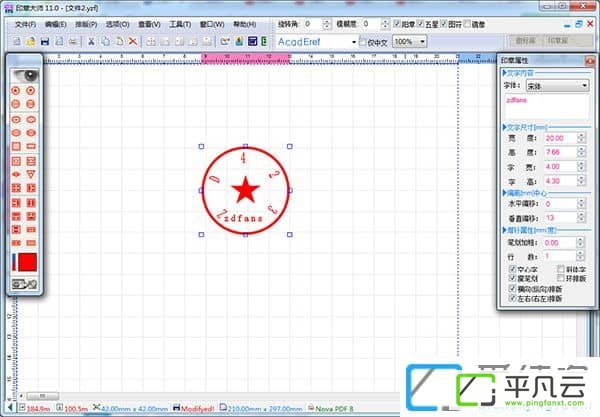Enable the 环排版 checkbox
This screenshot has height=417, width=600.
[561, 278]
